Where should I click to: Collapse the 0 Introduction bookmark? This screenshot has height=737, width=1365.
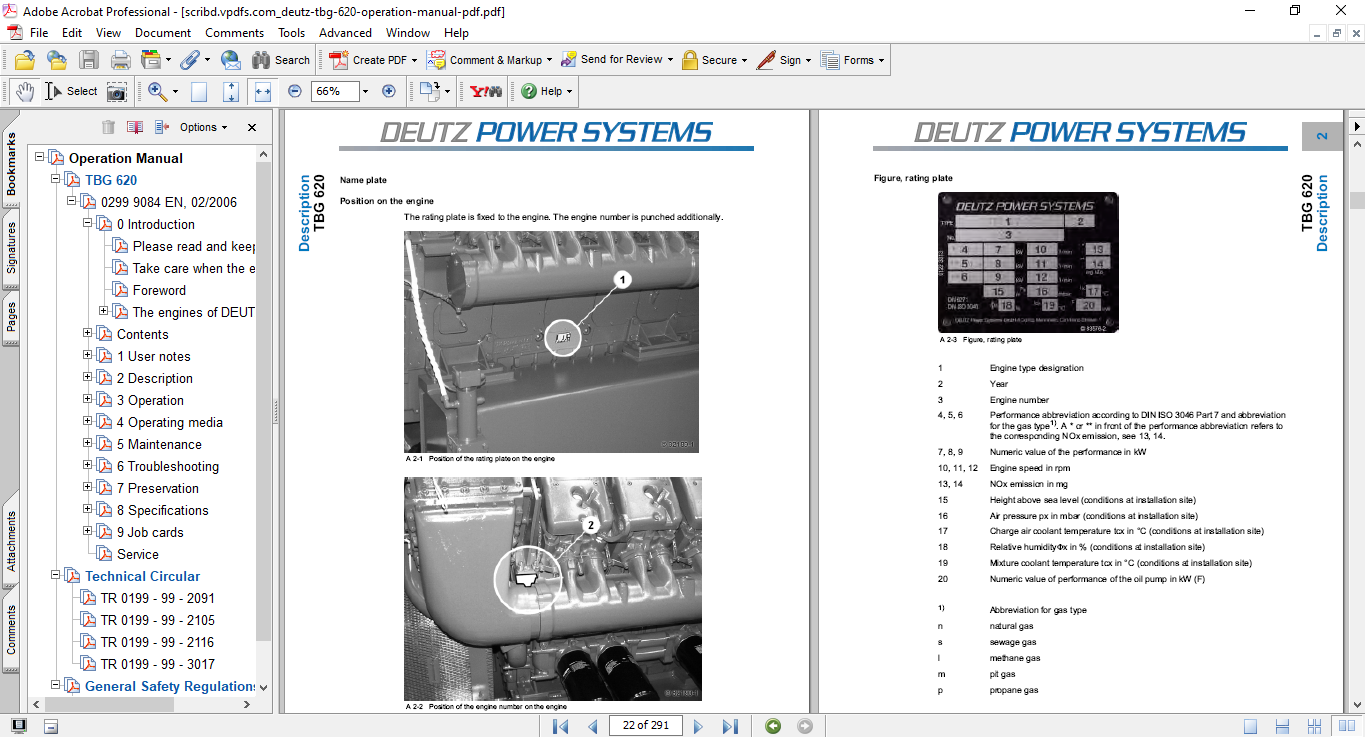[x=89, y=224]
